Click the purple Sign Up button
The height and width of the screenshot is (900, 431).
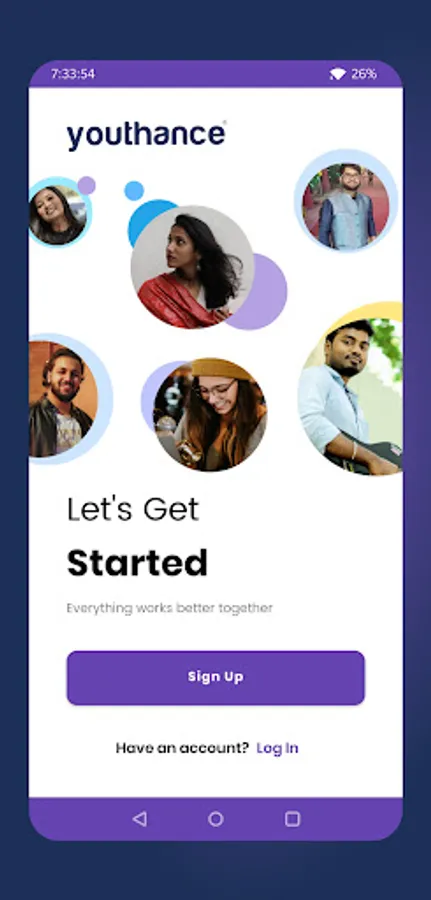click(x=216, y=677)
